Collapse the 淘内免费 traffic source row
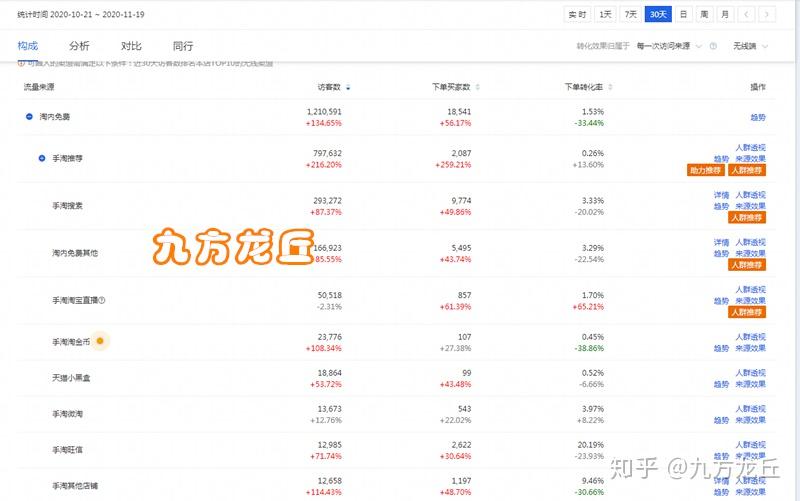The image size is (800, 501). pos(29,117)
